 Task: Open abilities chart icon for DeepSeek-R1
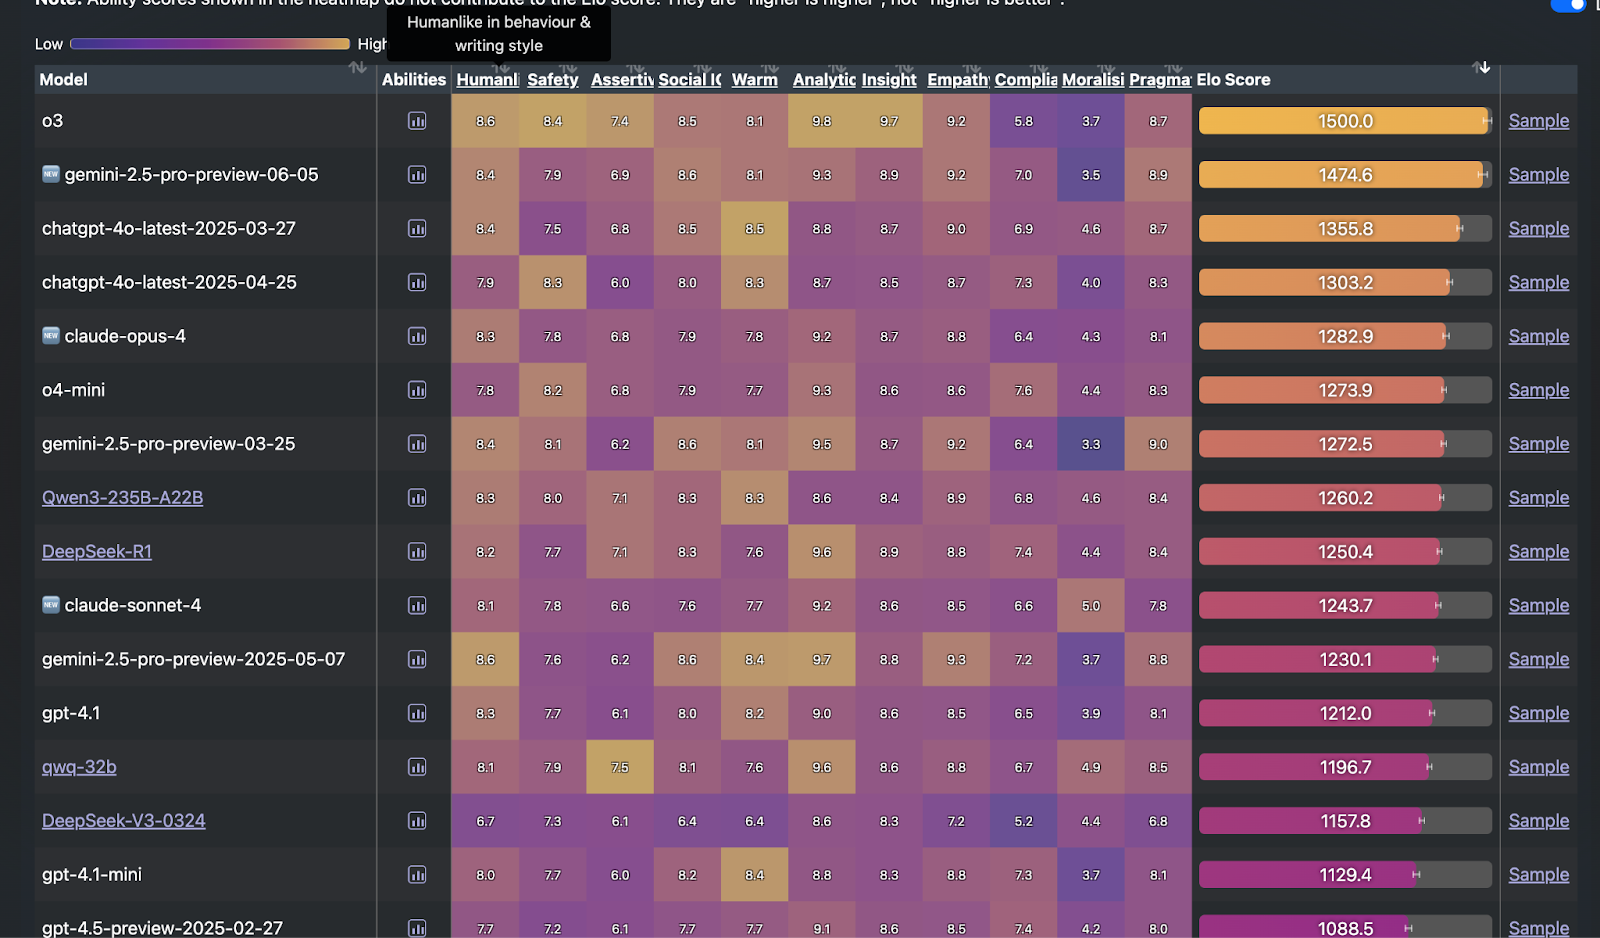click(417, 552)
